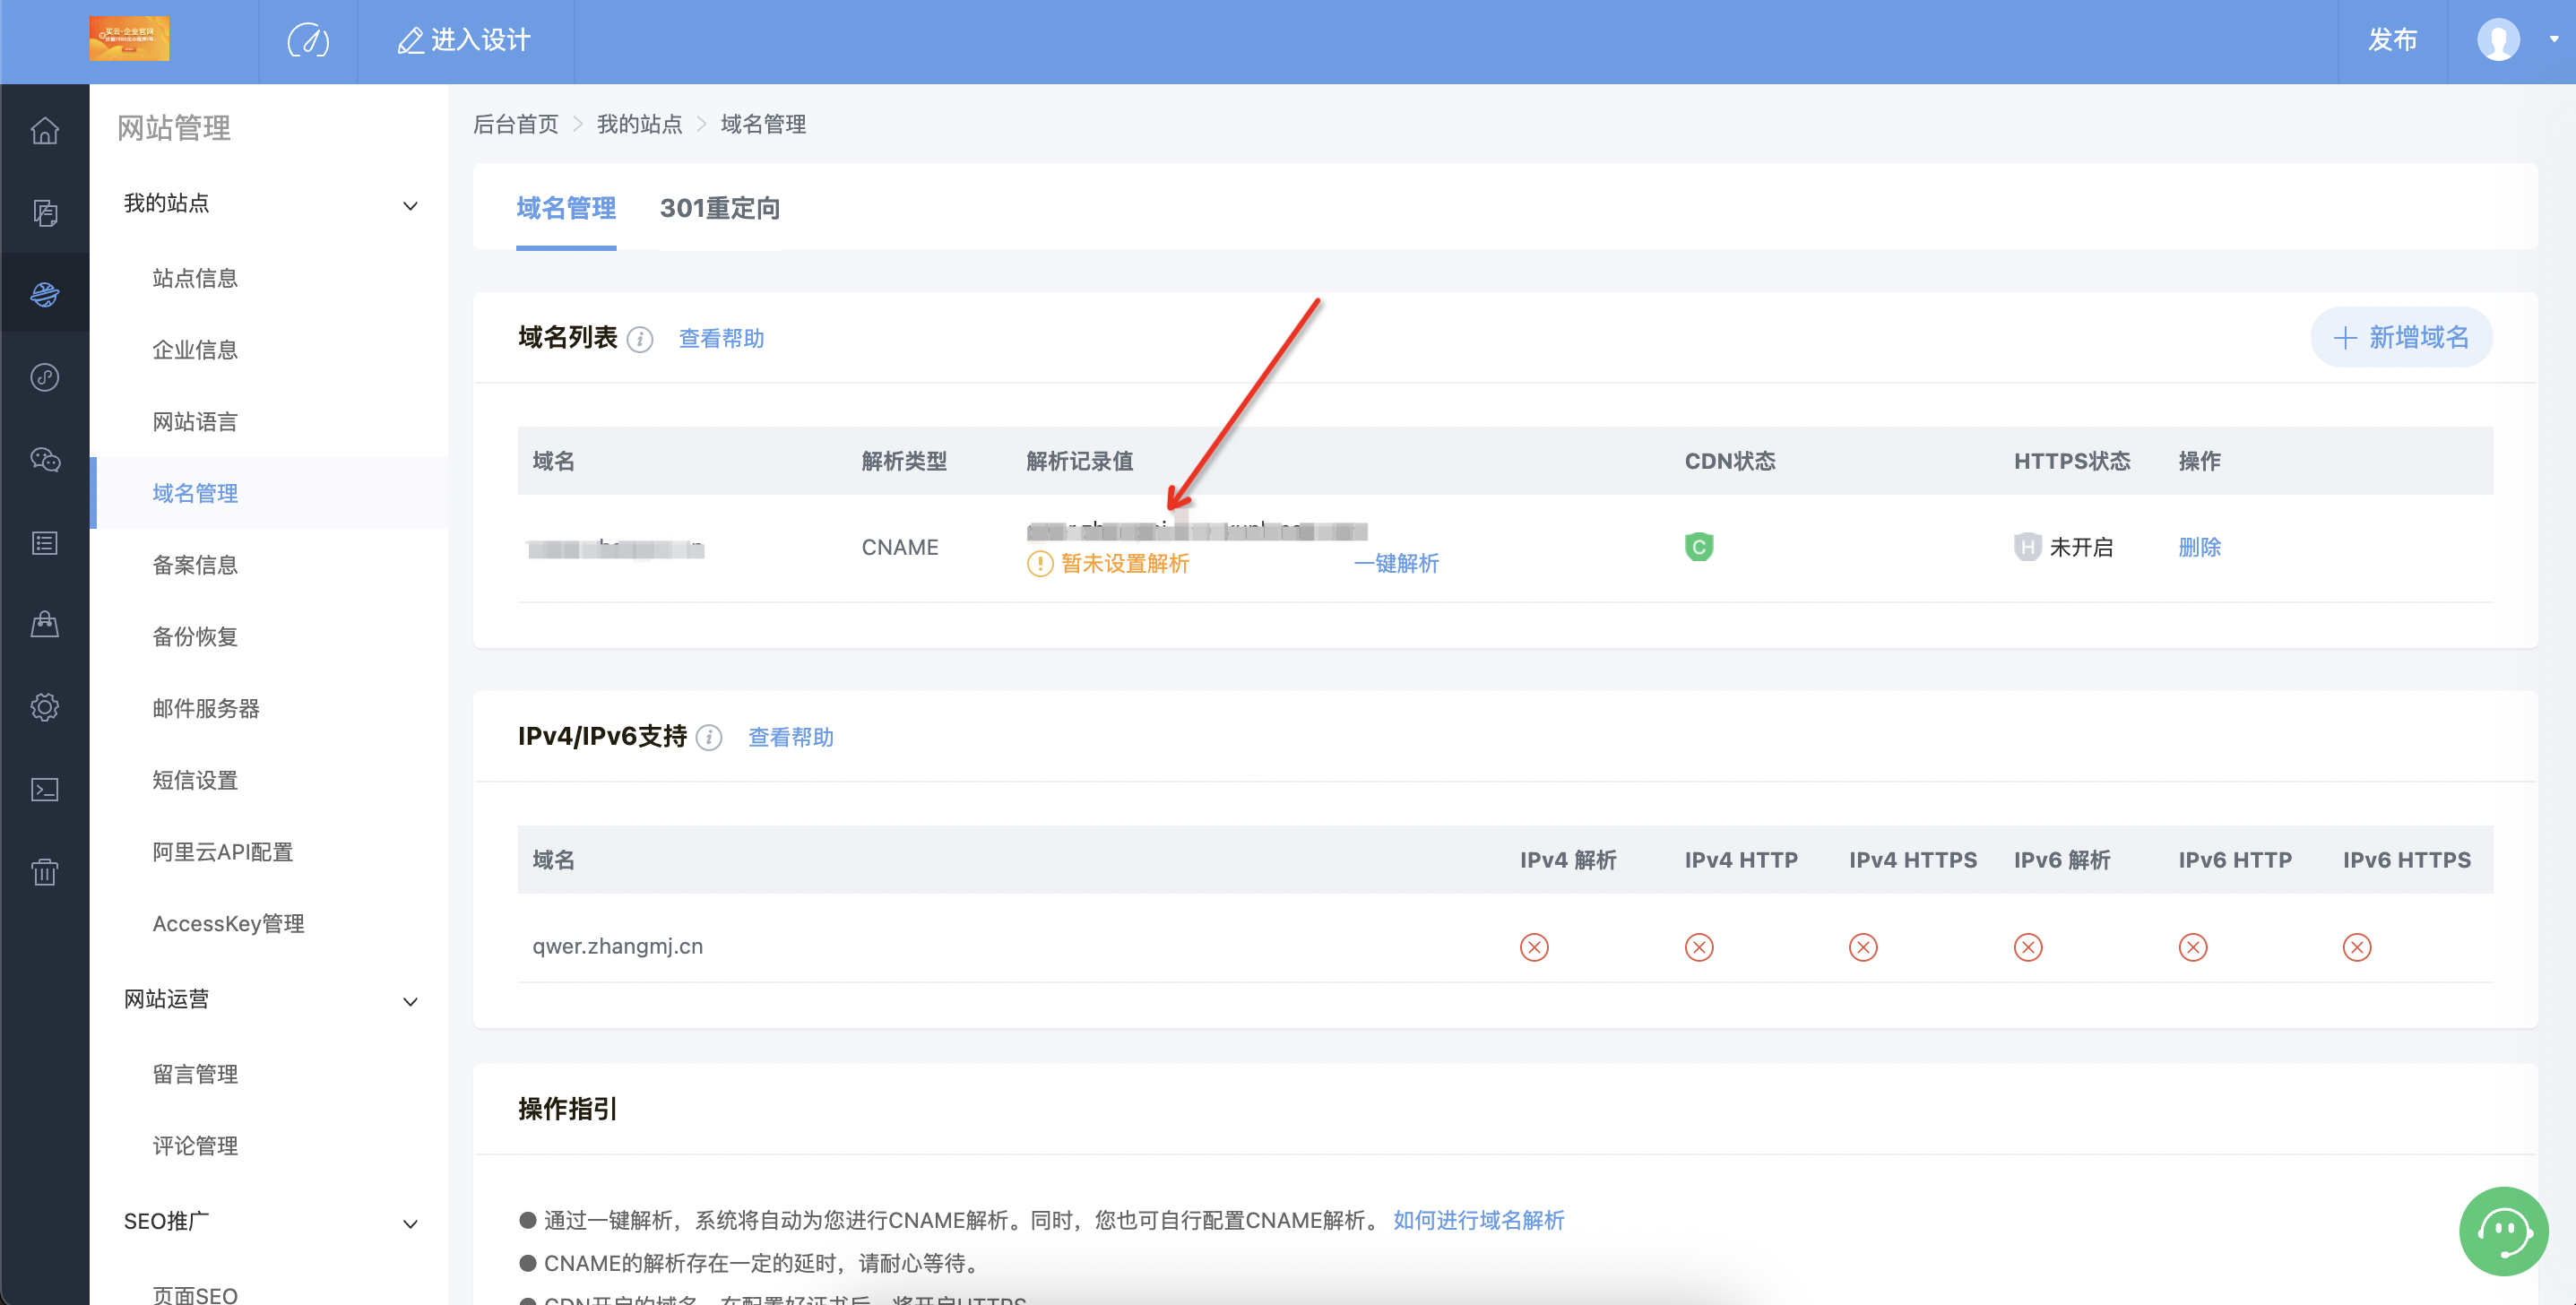Screen dimensions: 2576x1305
Task: Click the 新增域名 button
Action: click(x=2400, y=338)
